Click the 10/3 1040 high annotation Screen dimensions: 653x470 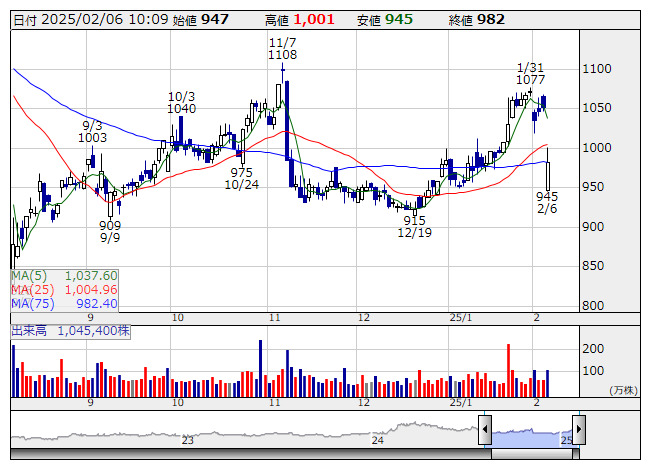click(x=181, y=103)
